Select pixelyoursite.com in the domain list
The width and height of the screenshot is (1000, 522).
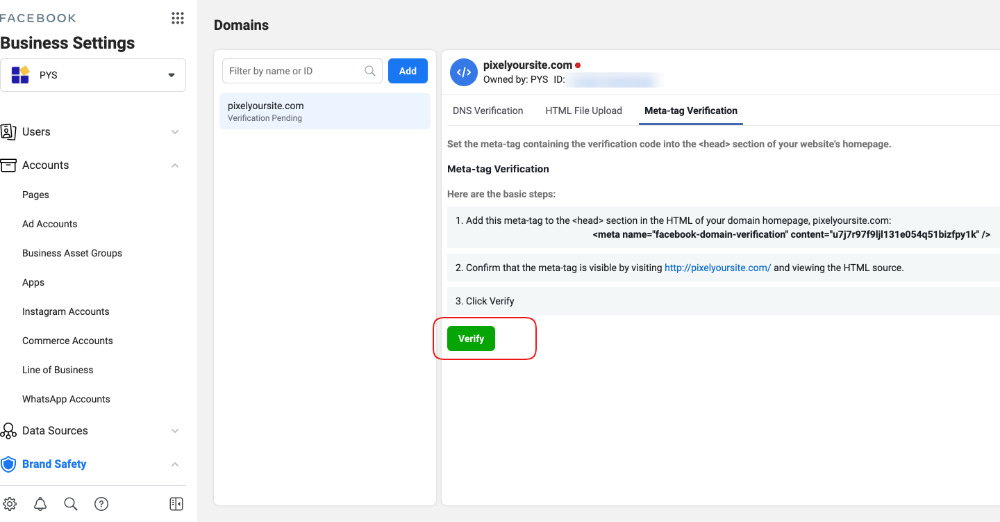(x=325, y=111)
